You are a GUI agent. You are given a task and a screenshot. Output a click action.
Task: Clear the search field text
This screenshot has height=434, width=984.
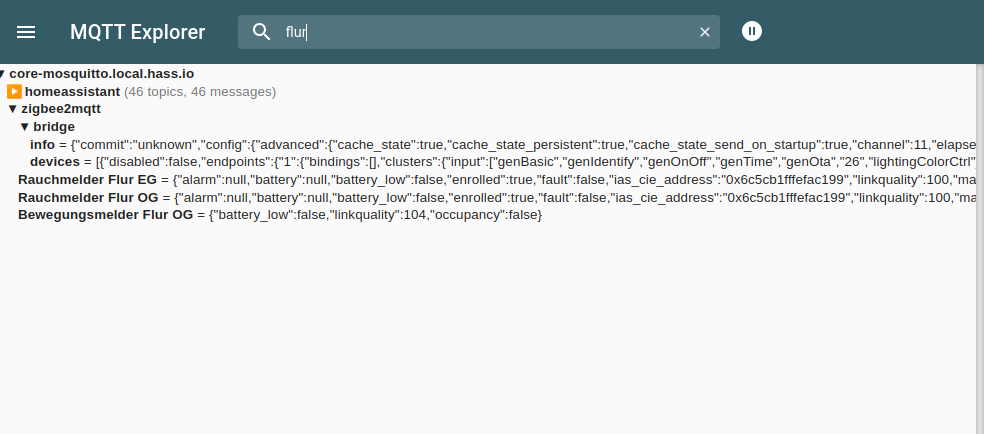coord(704,32)
